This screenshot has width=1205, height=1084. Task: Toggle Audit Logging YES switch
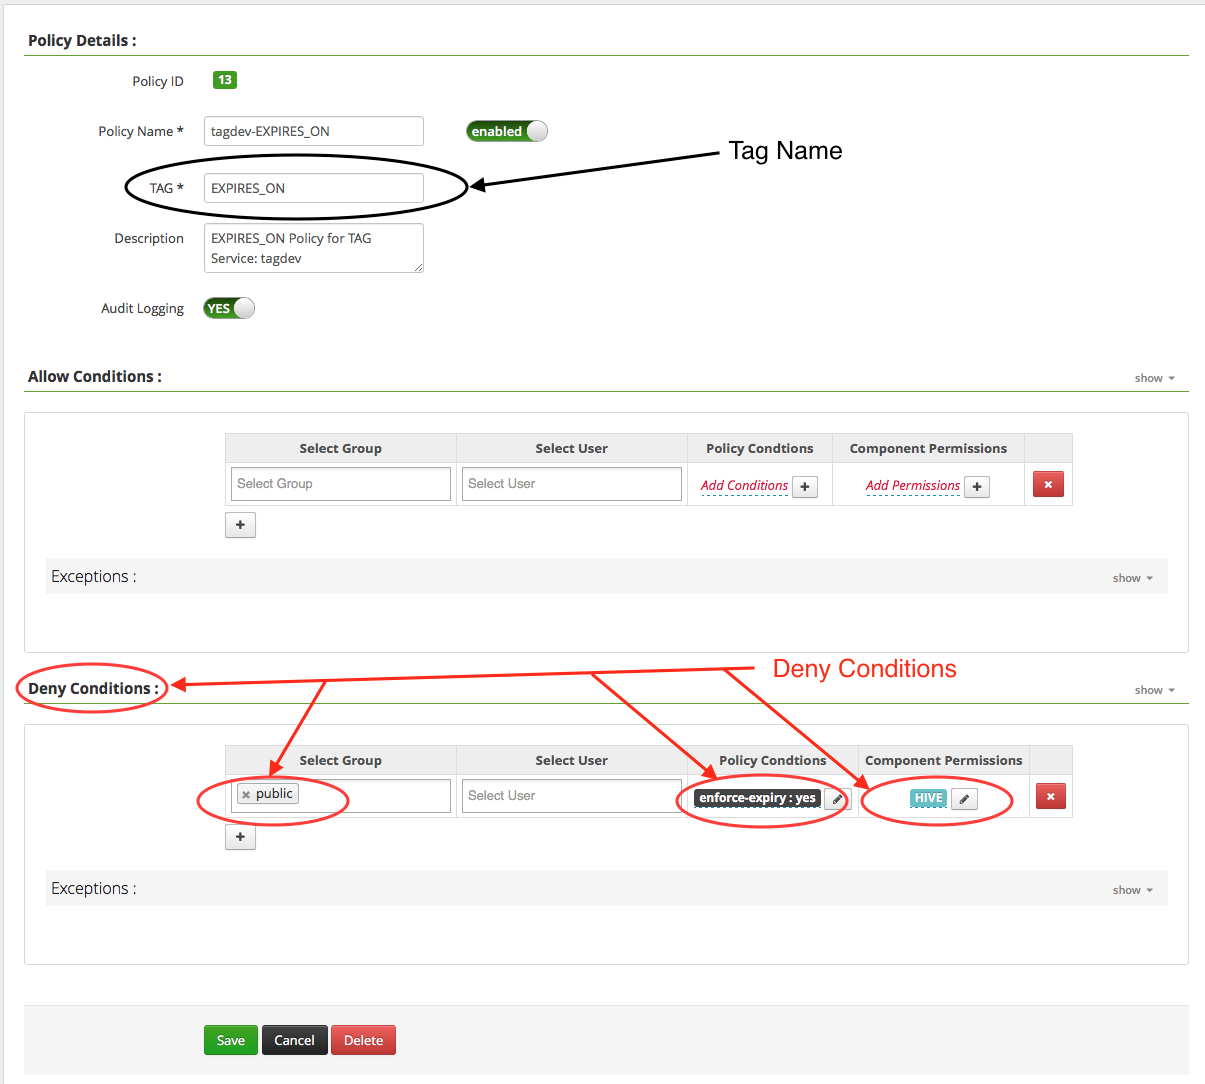(229, 308)
